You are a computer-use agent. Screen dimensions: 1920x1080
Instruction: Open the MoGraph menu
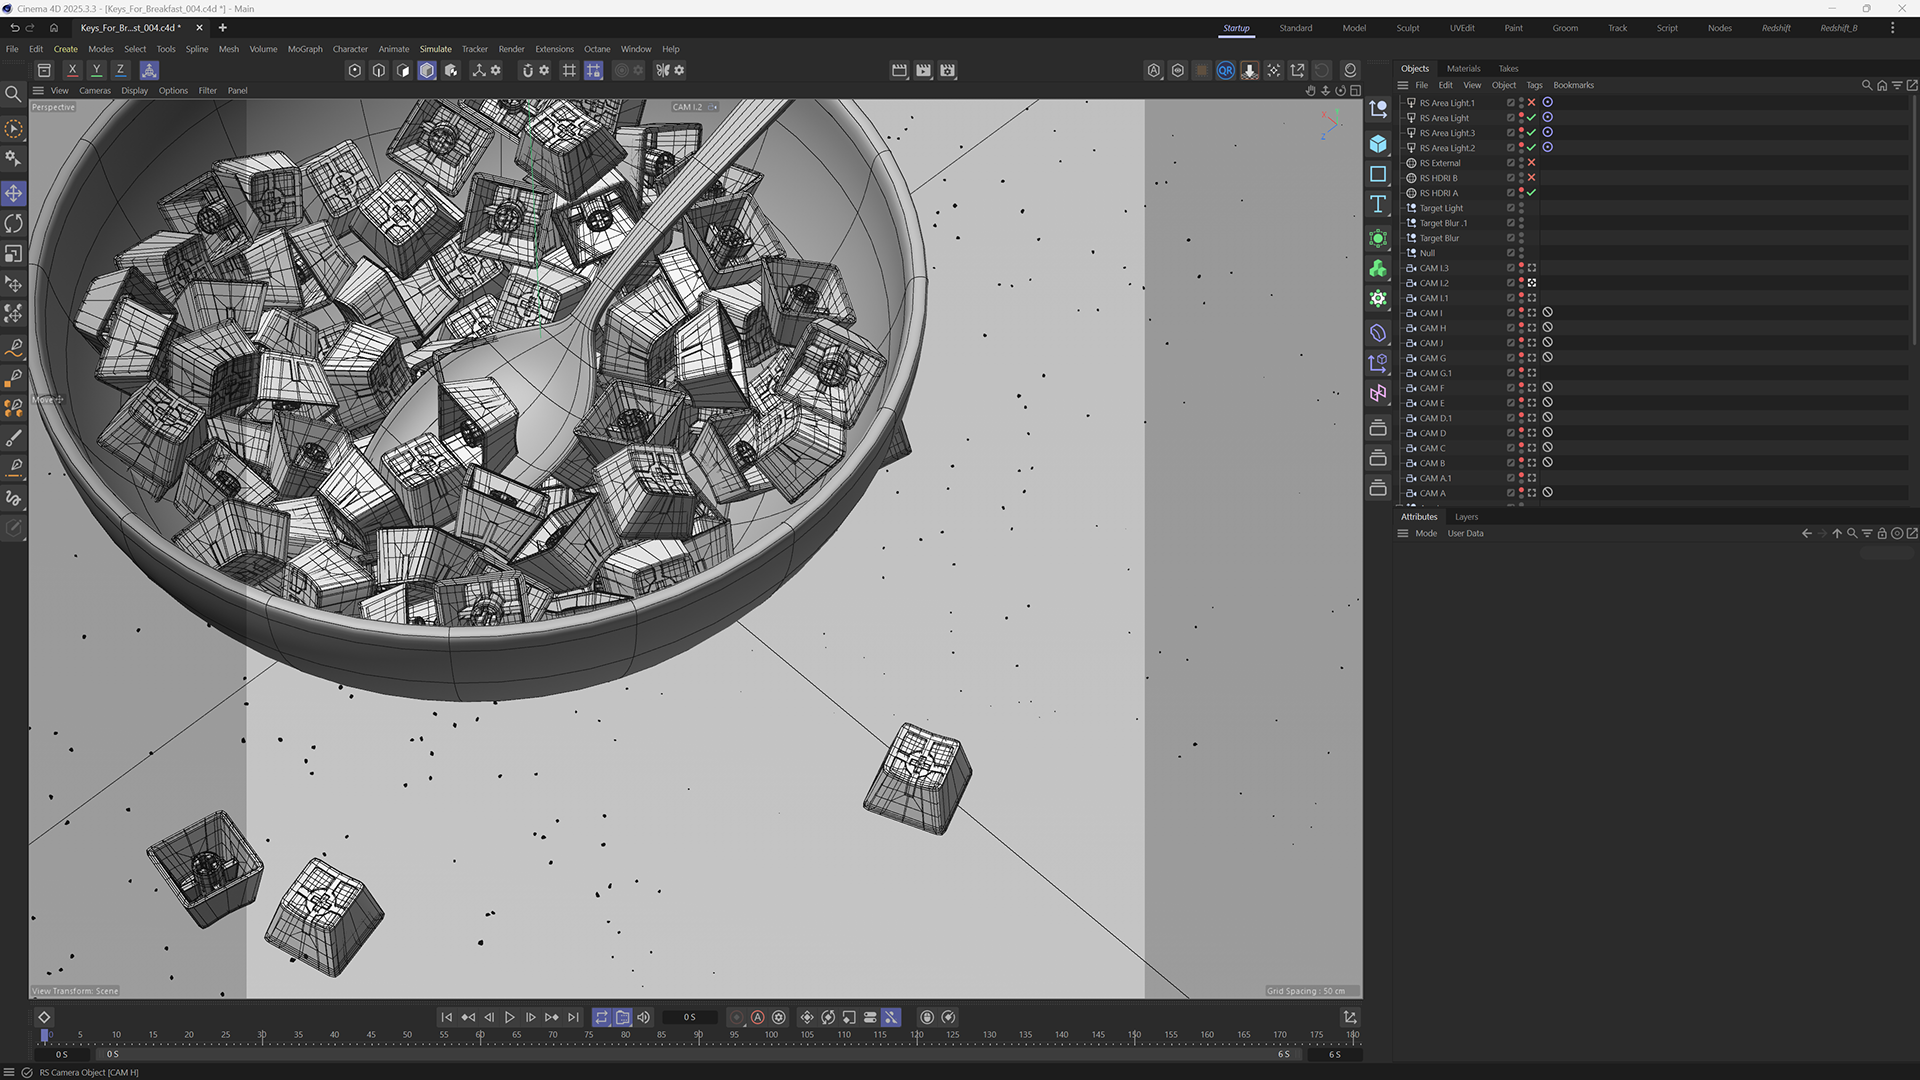pos(305,49)
